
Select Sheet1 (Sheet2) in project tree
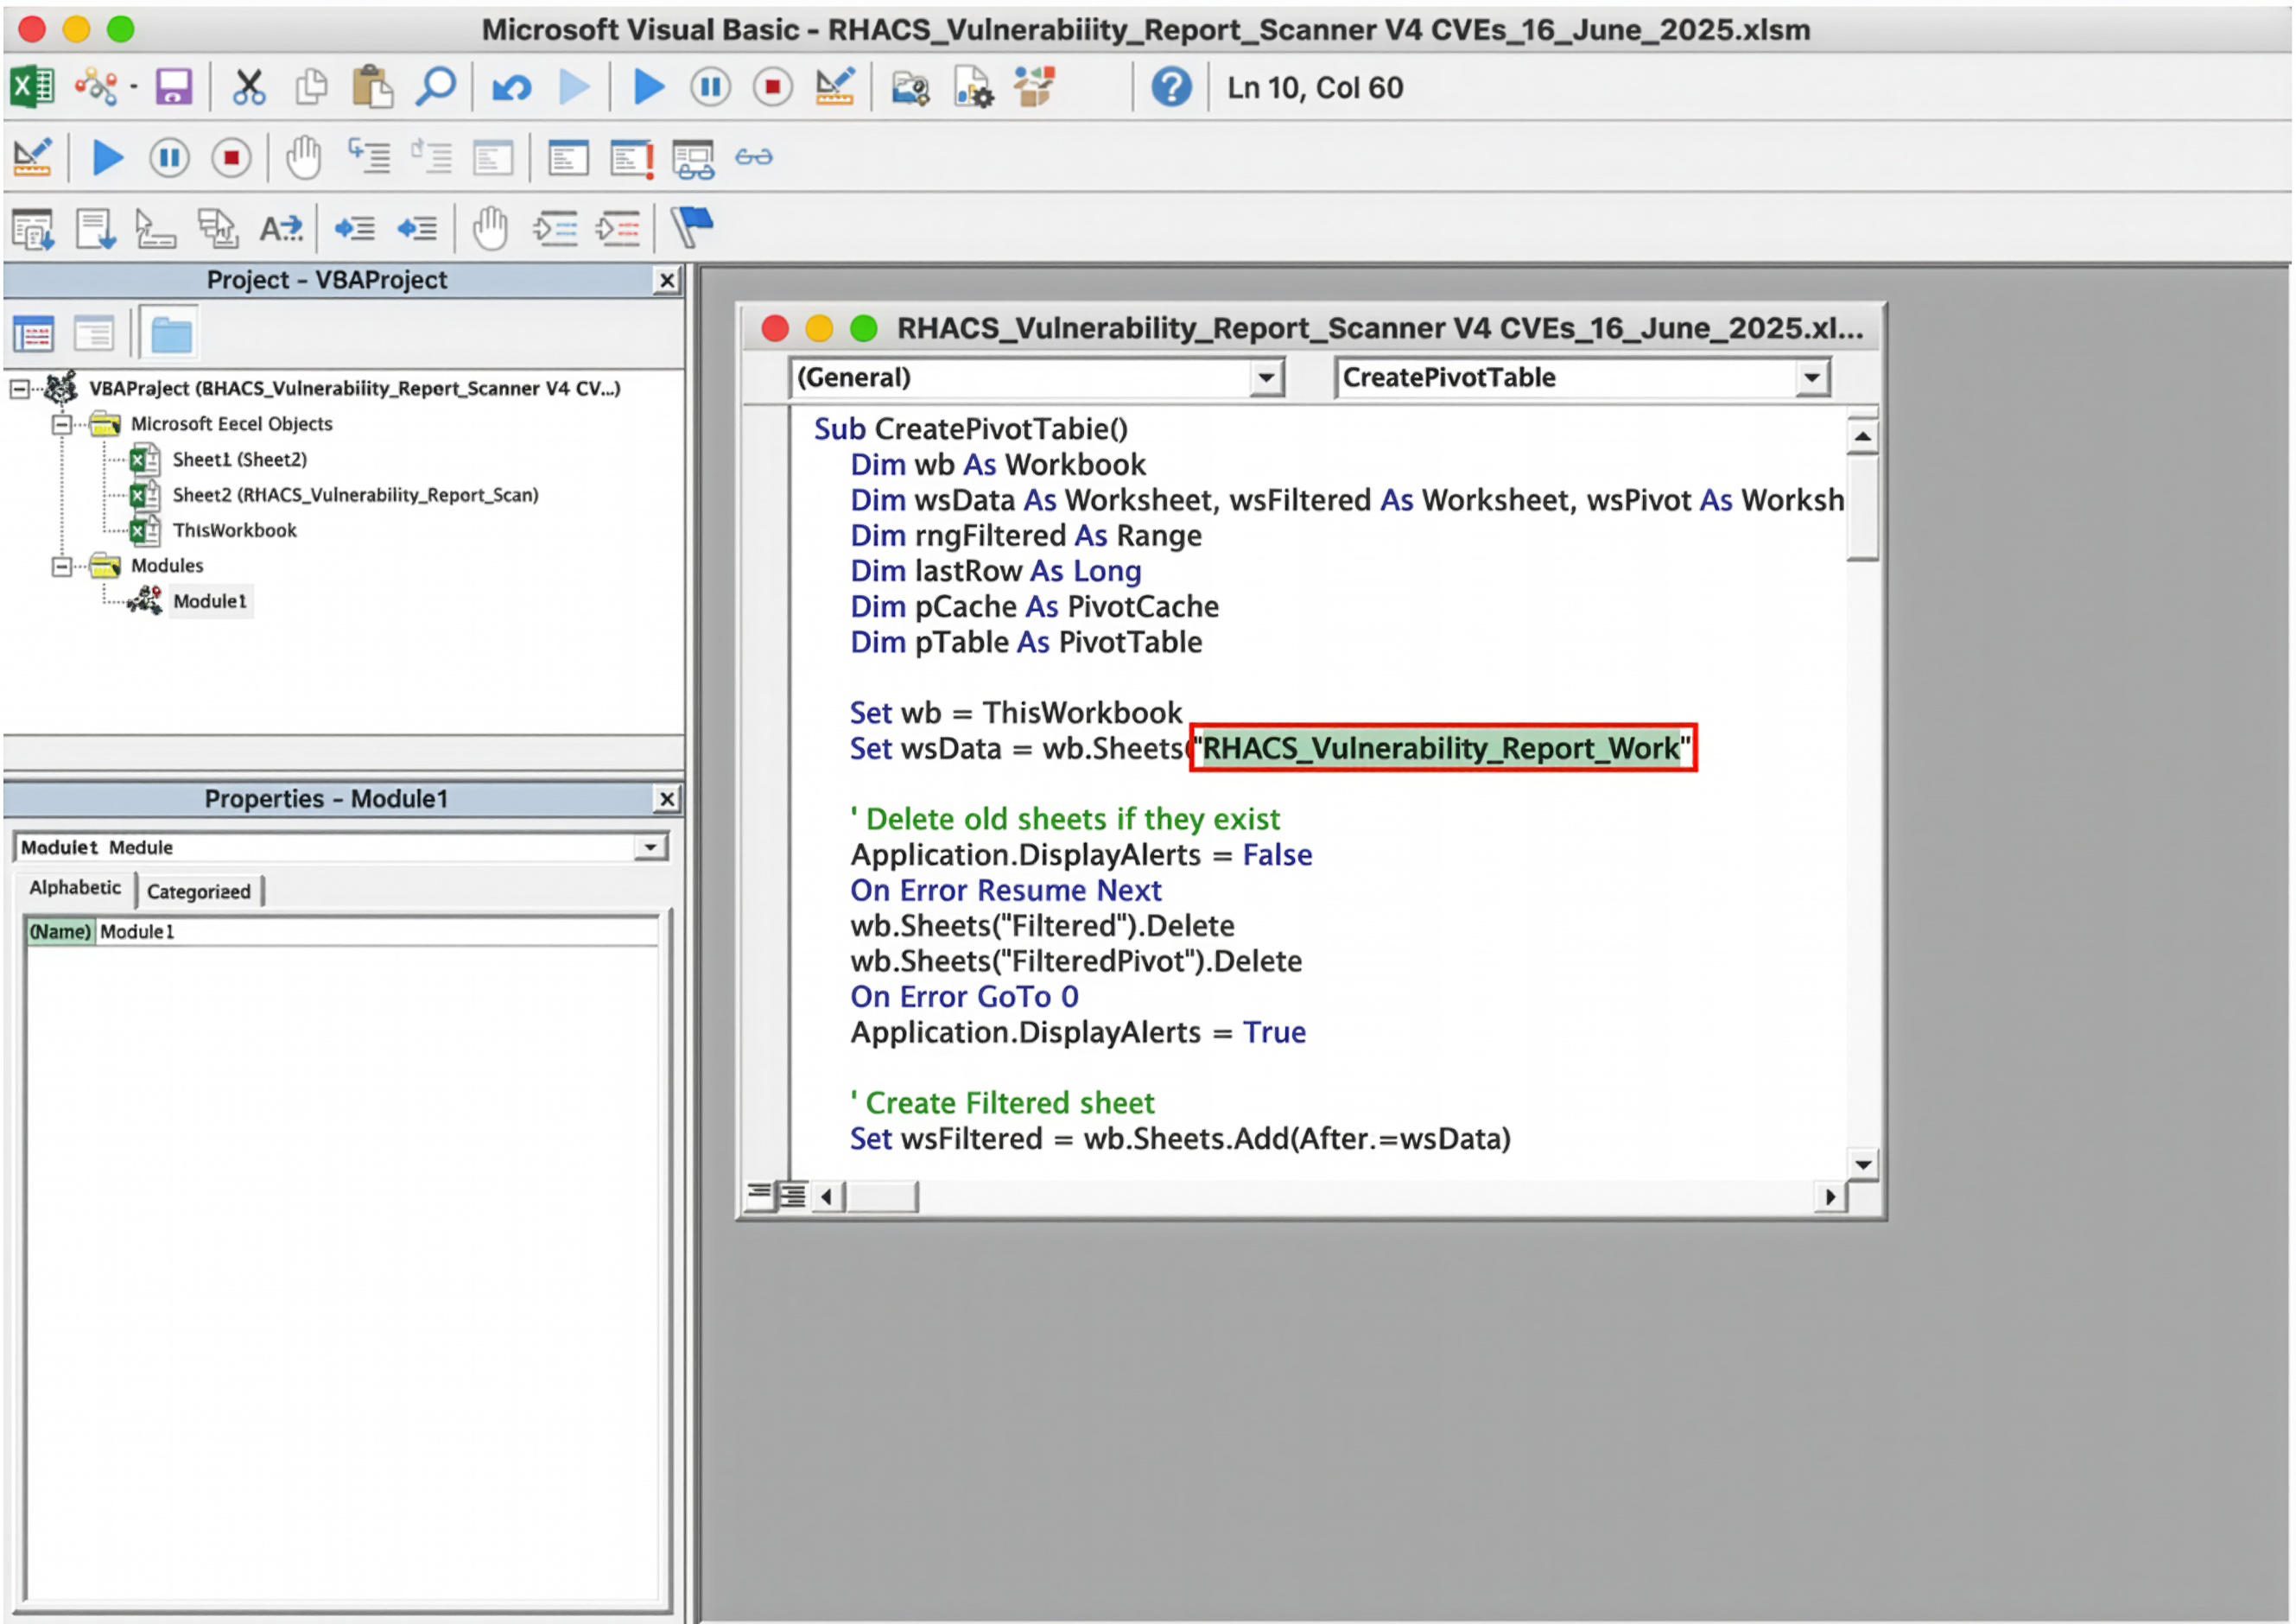(x=239, y=460)
